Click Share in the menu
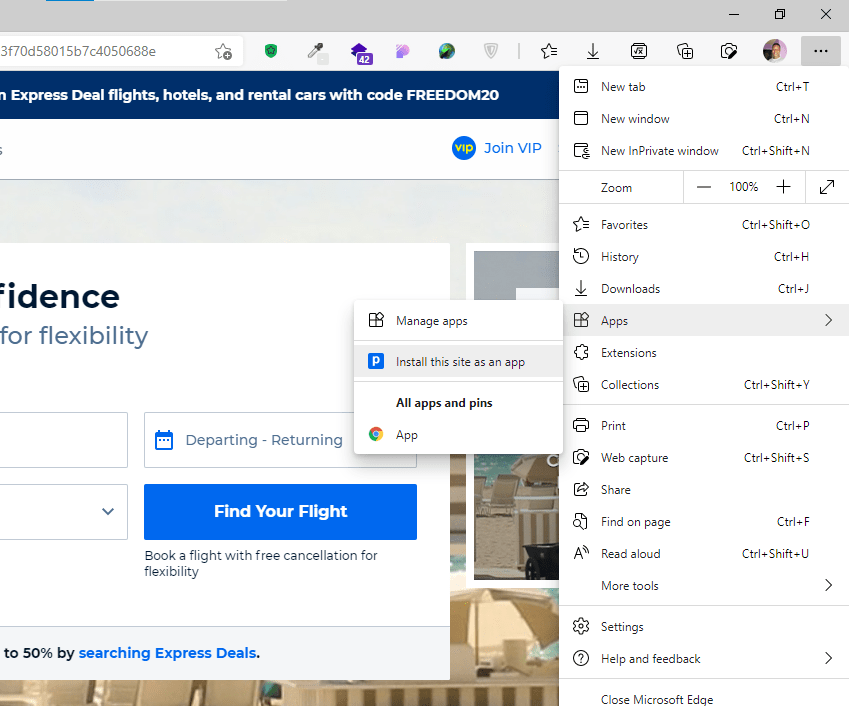The width and height of the screenshot is (849, 706). coord(704,489)
